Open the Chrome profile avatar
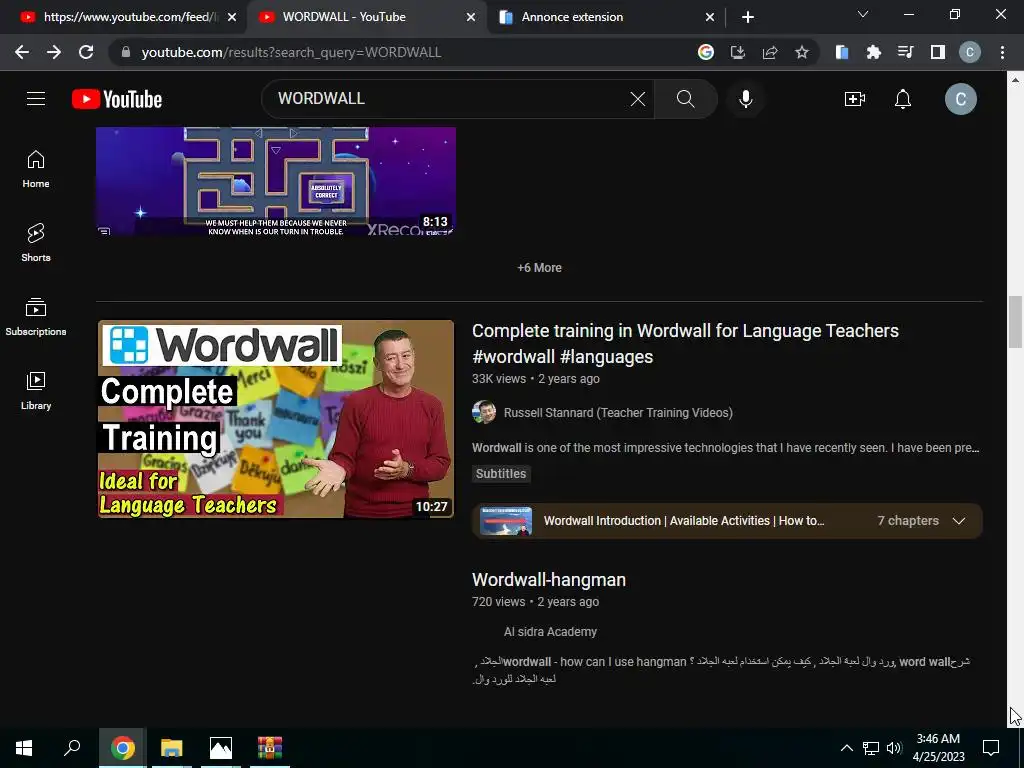The width and height of the screenshot is (1024, 768). coord(970,52)
